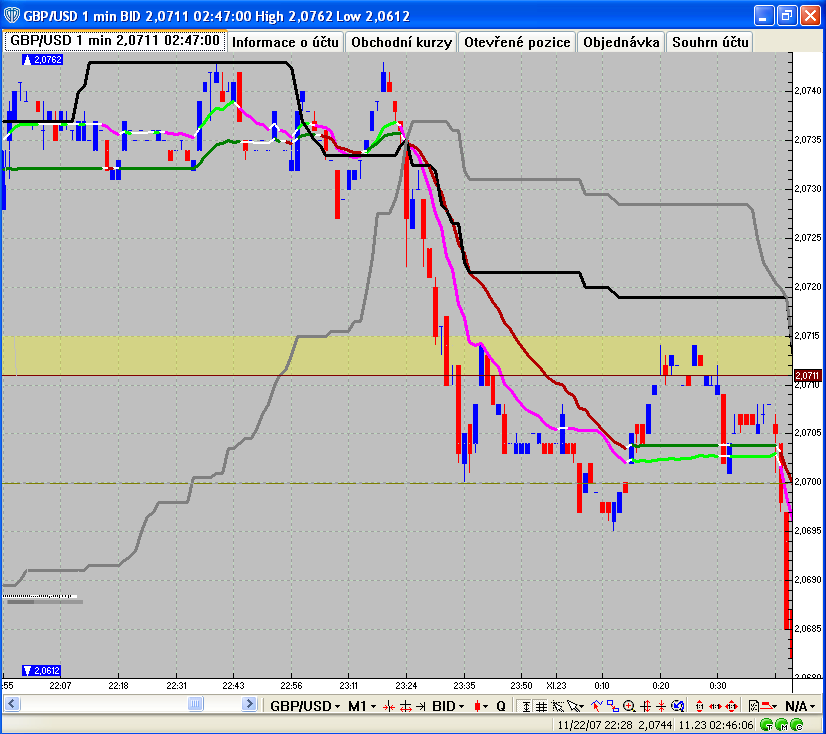Open the GBP/USD symbol dropdown

(304, 706)
